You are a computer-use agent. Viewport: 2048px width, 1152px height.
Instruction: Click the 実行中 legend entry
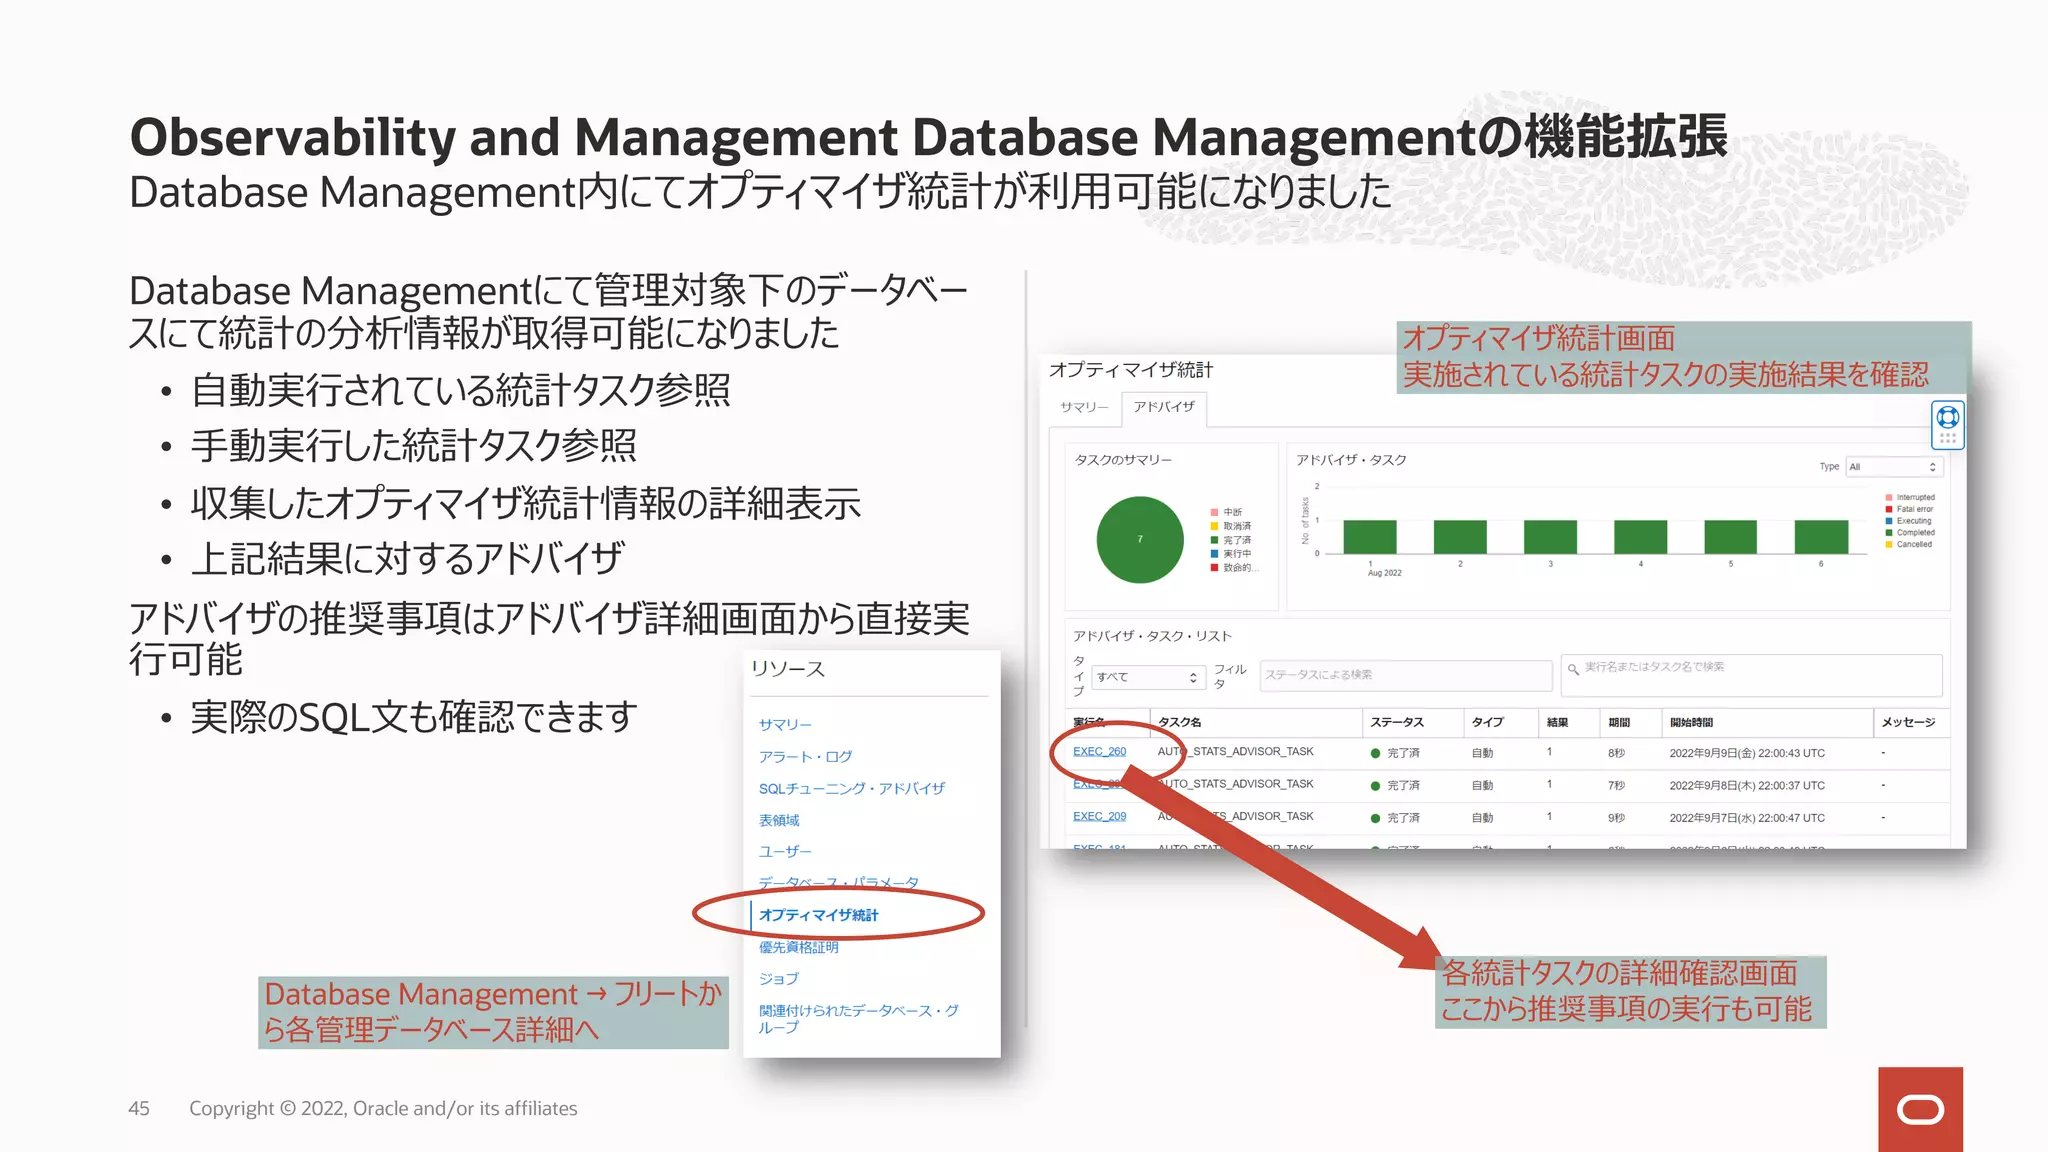(1230, 553)
